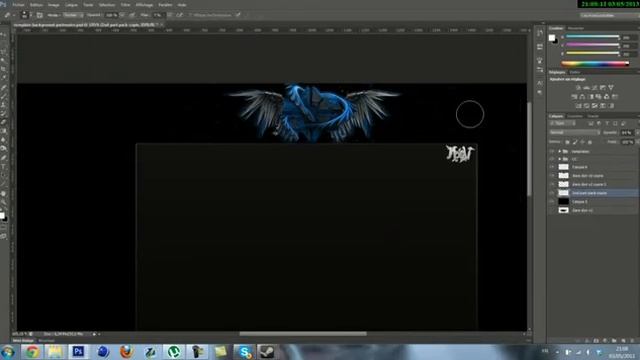Switch to the Nuancier tab
The height and width of the screenshot is (360, 640).
click(576, 28)
